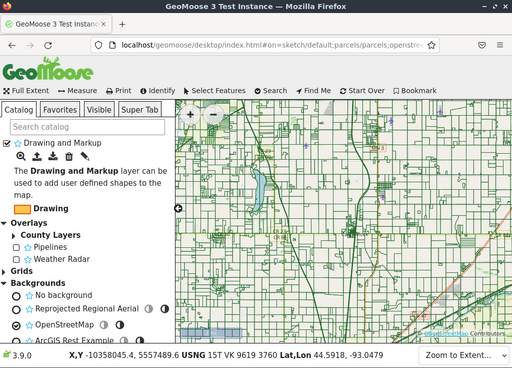Collapse the sidebar with arrow icon
This screenshot has width=512, height=368.
pos(178,208)
